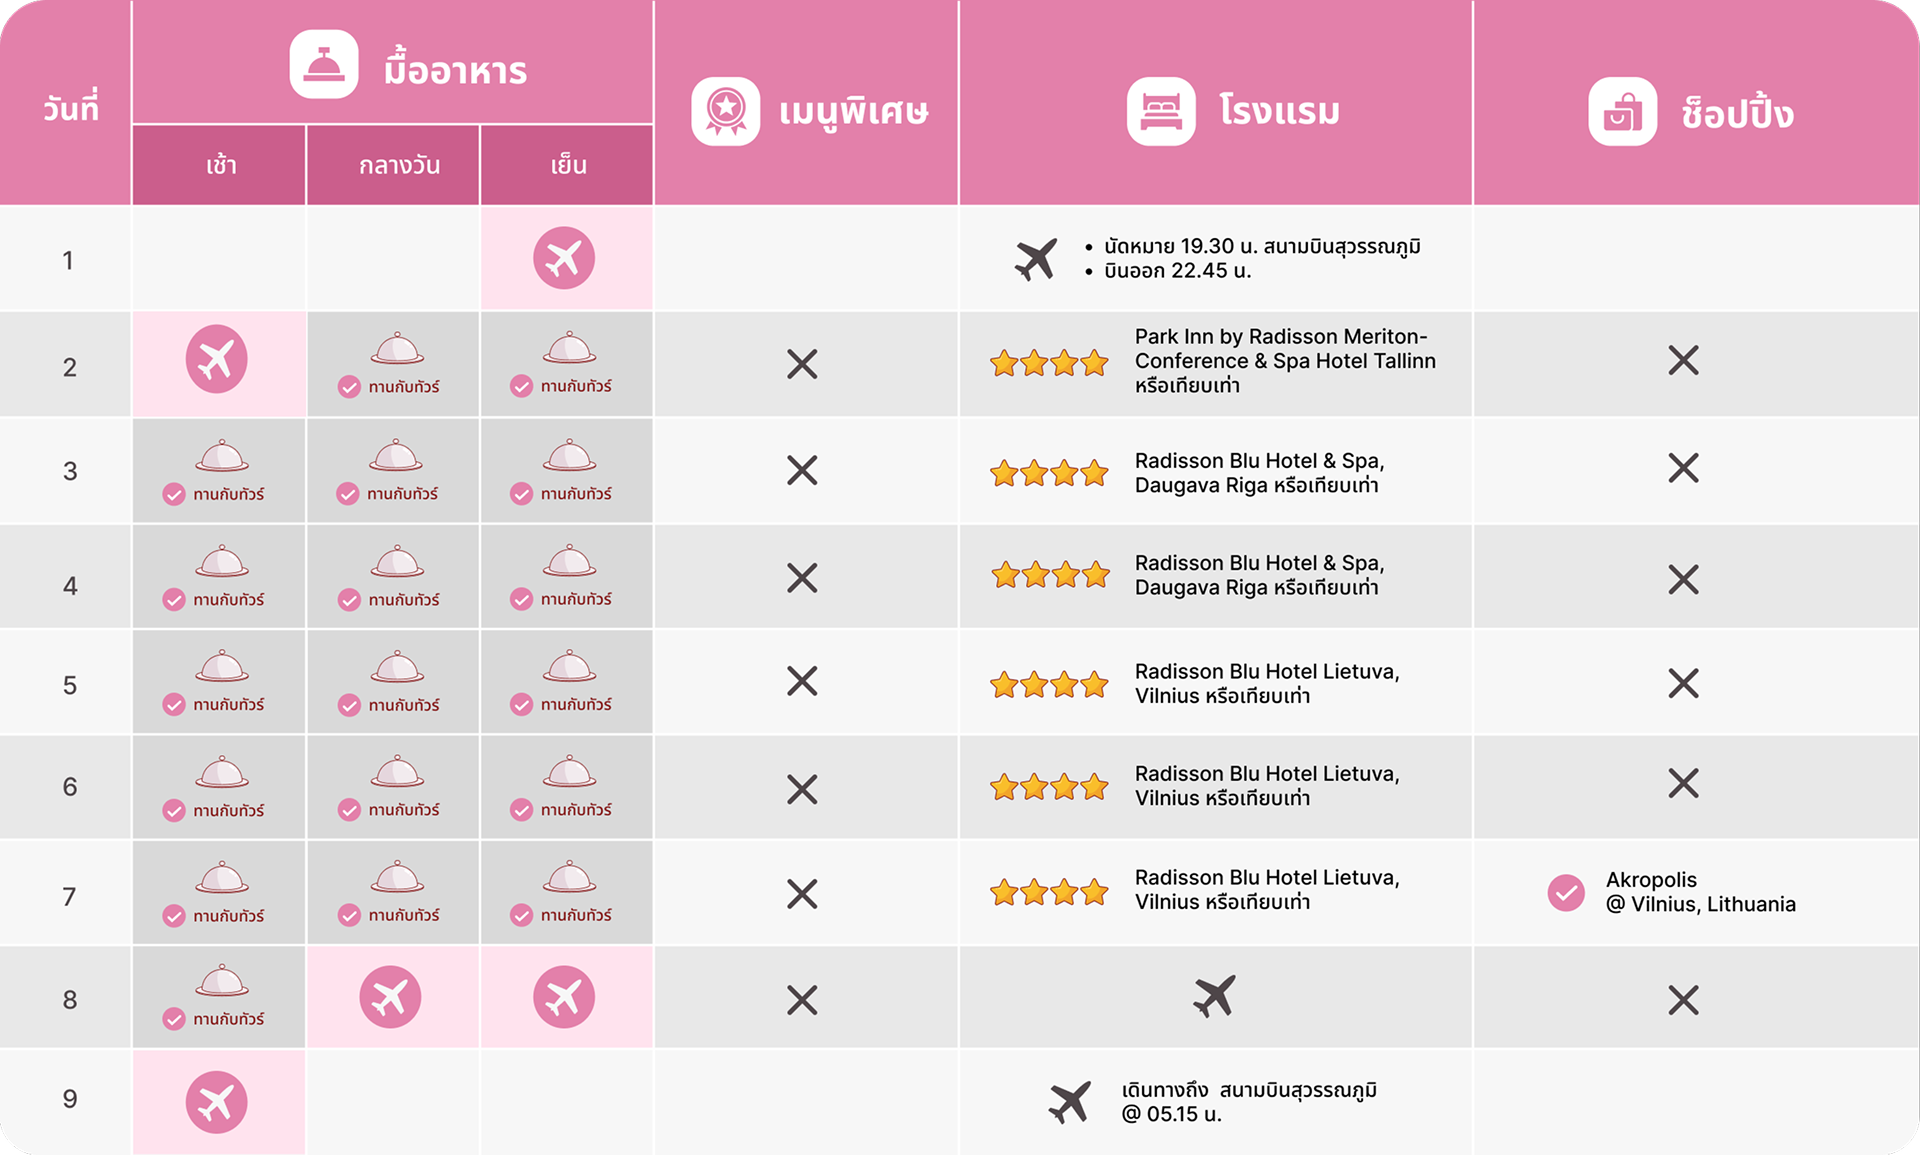Select the เย็น dinner column header
Image resolution: width=1920 pixels, height=1155 pixels.
(568, 165)
